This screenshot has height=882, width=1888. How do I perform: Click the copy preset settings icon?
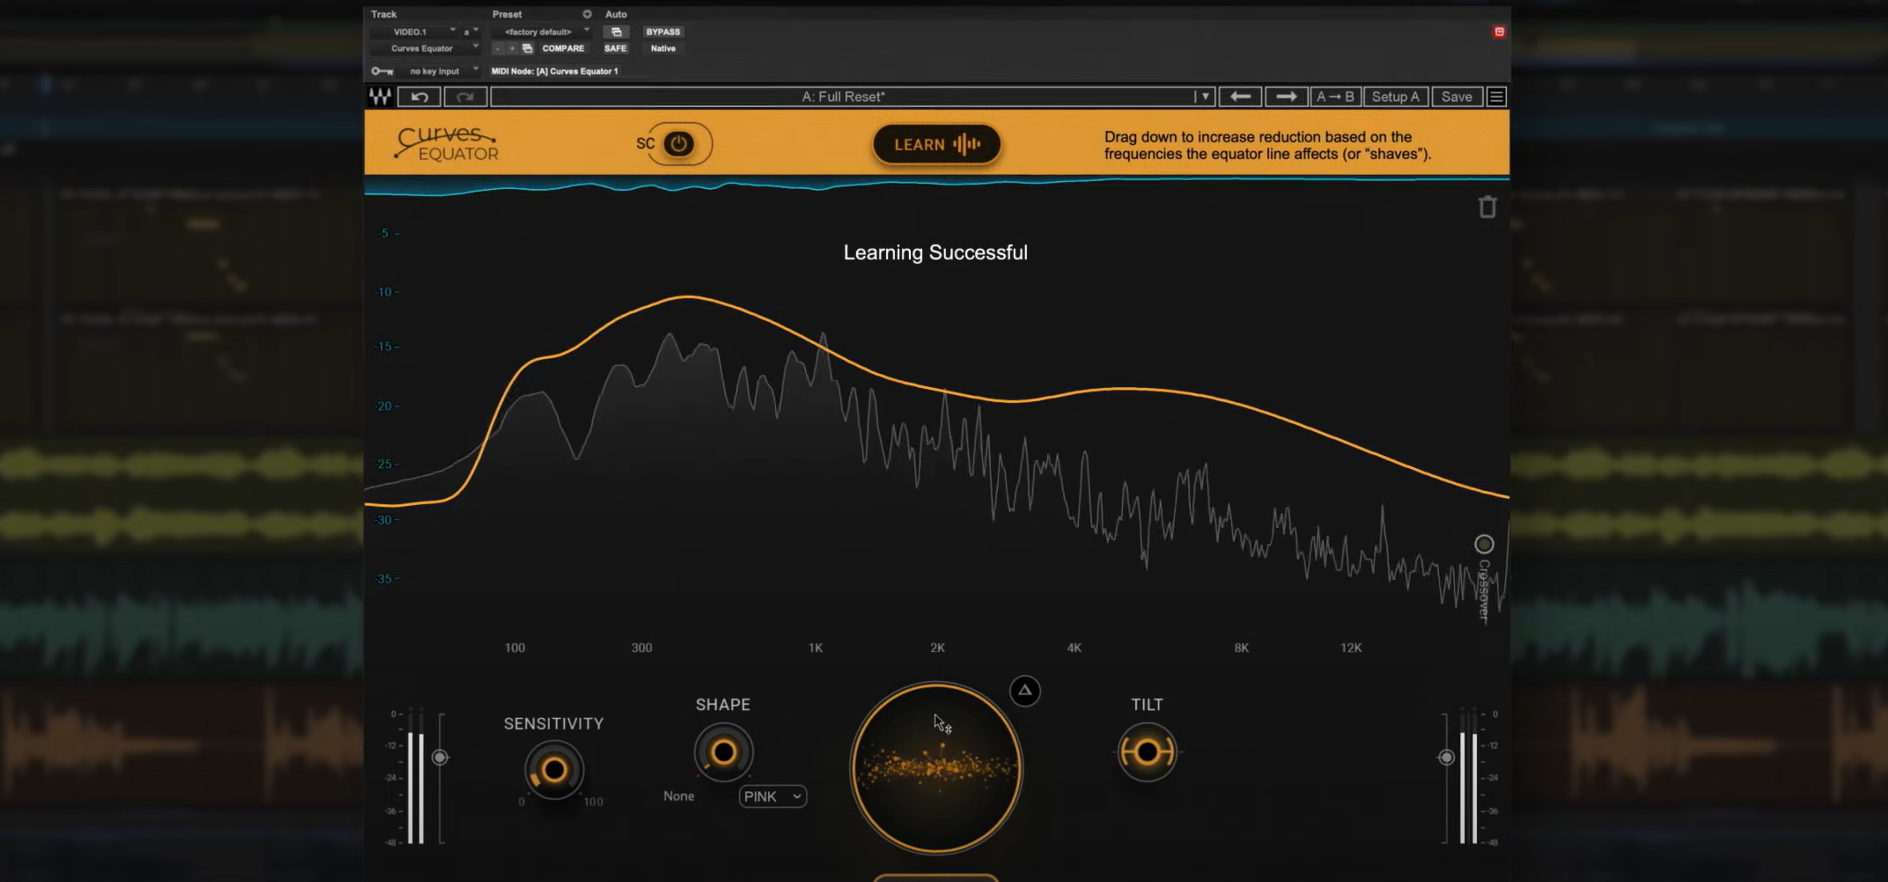click(527, 48)
